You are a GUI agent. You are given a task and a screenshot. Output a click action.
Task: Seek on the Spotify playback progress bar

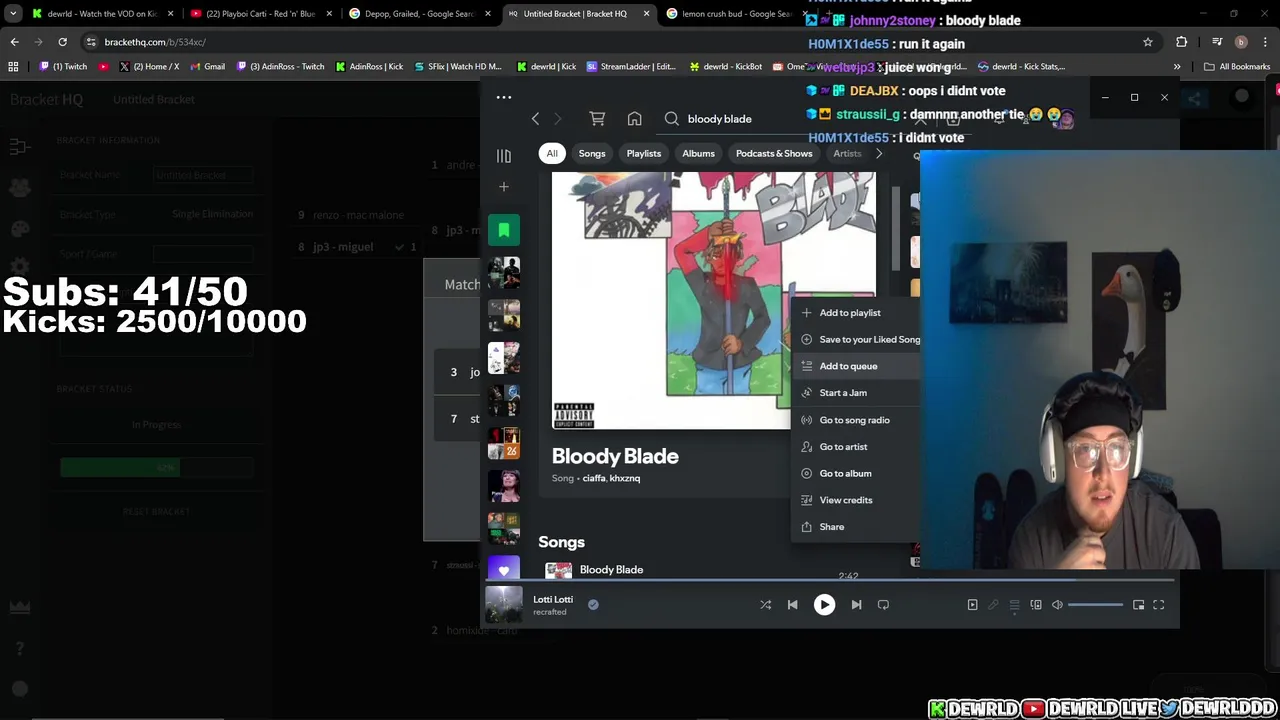(x=830, y=580)
